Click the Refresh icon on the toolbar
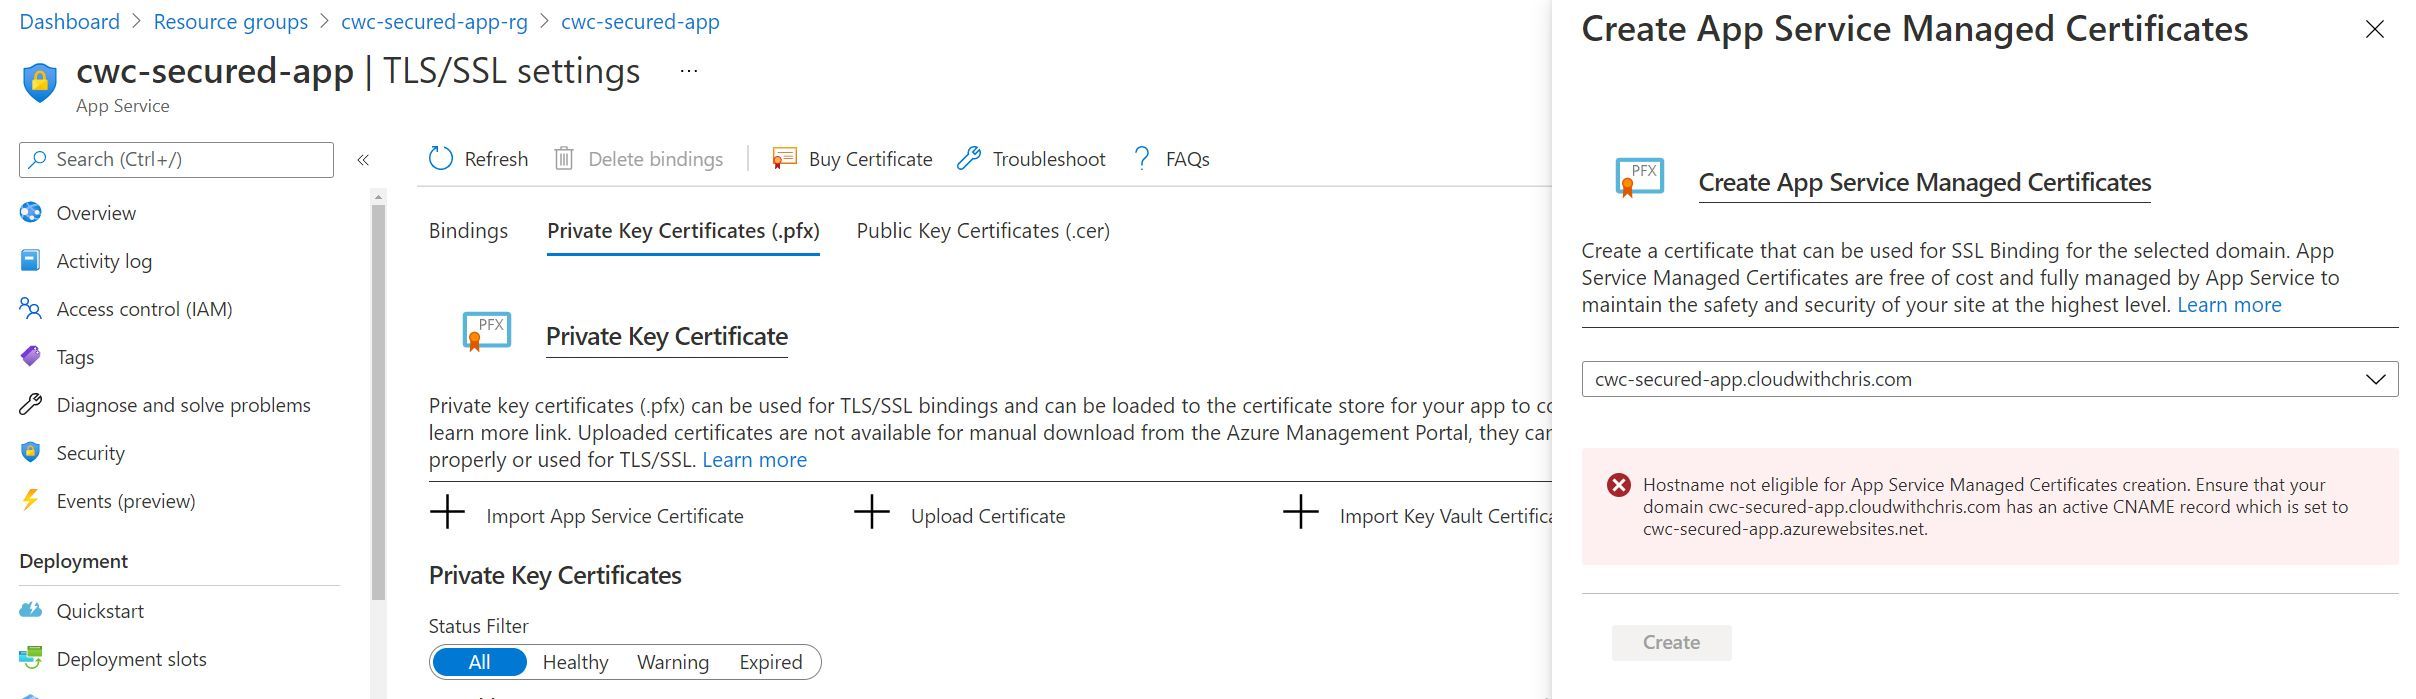 440,158
